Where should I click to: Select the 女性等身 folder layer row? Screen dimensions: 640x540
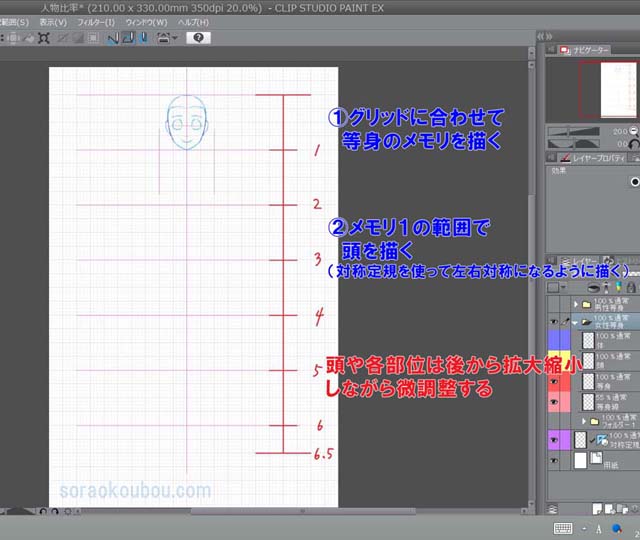[x=606, y=322]
